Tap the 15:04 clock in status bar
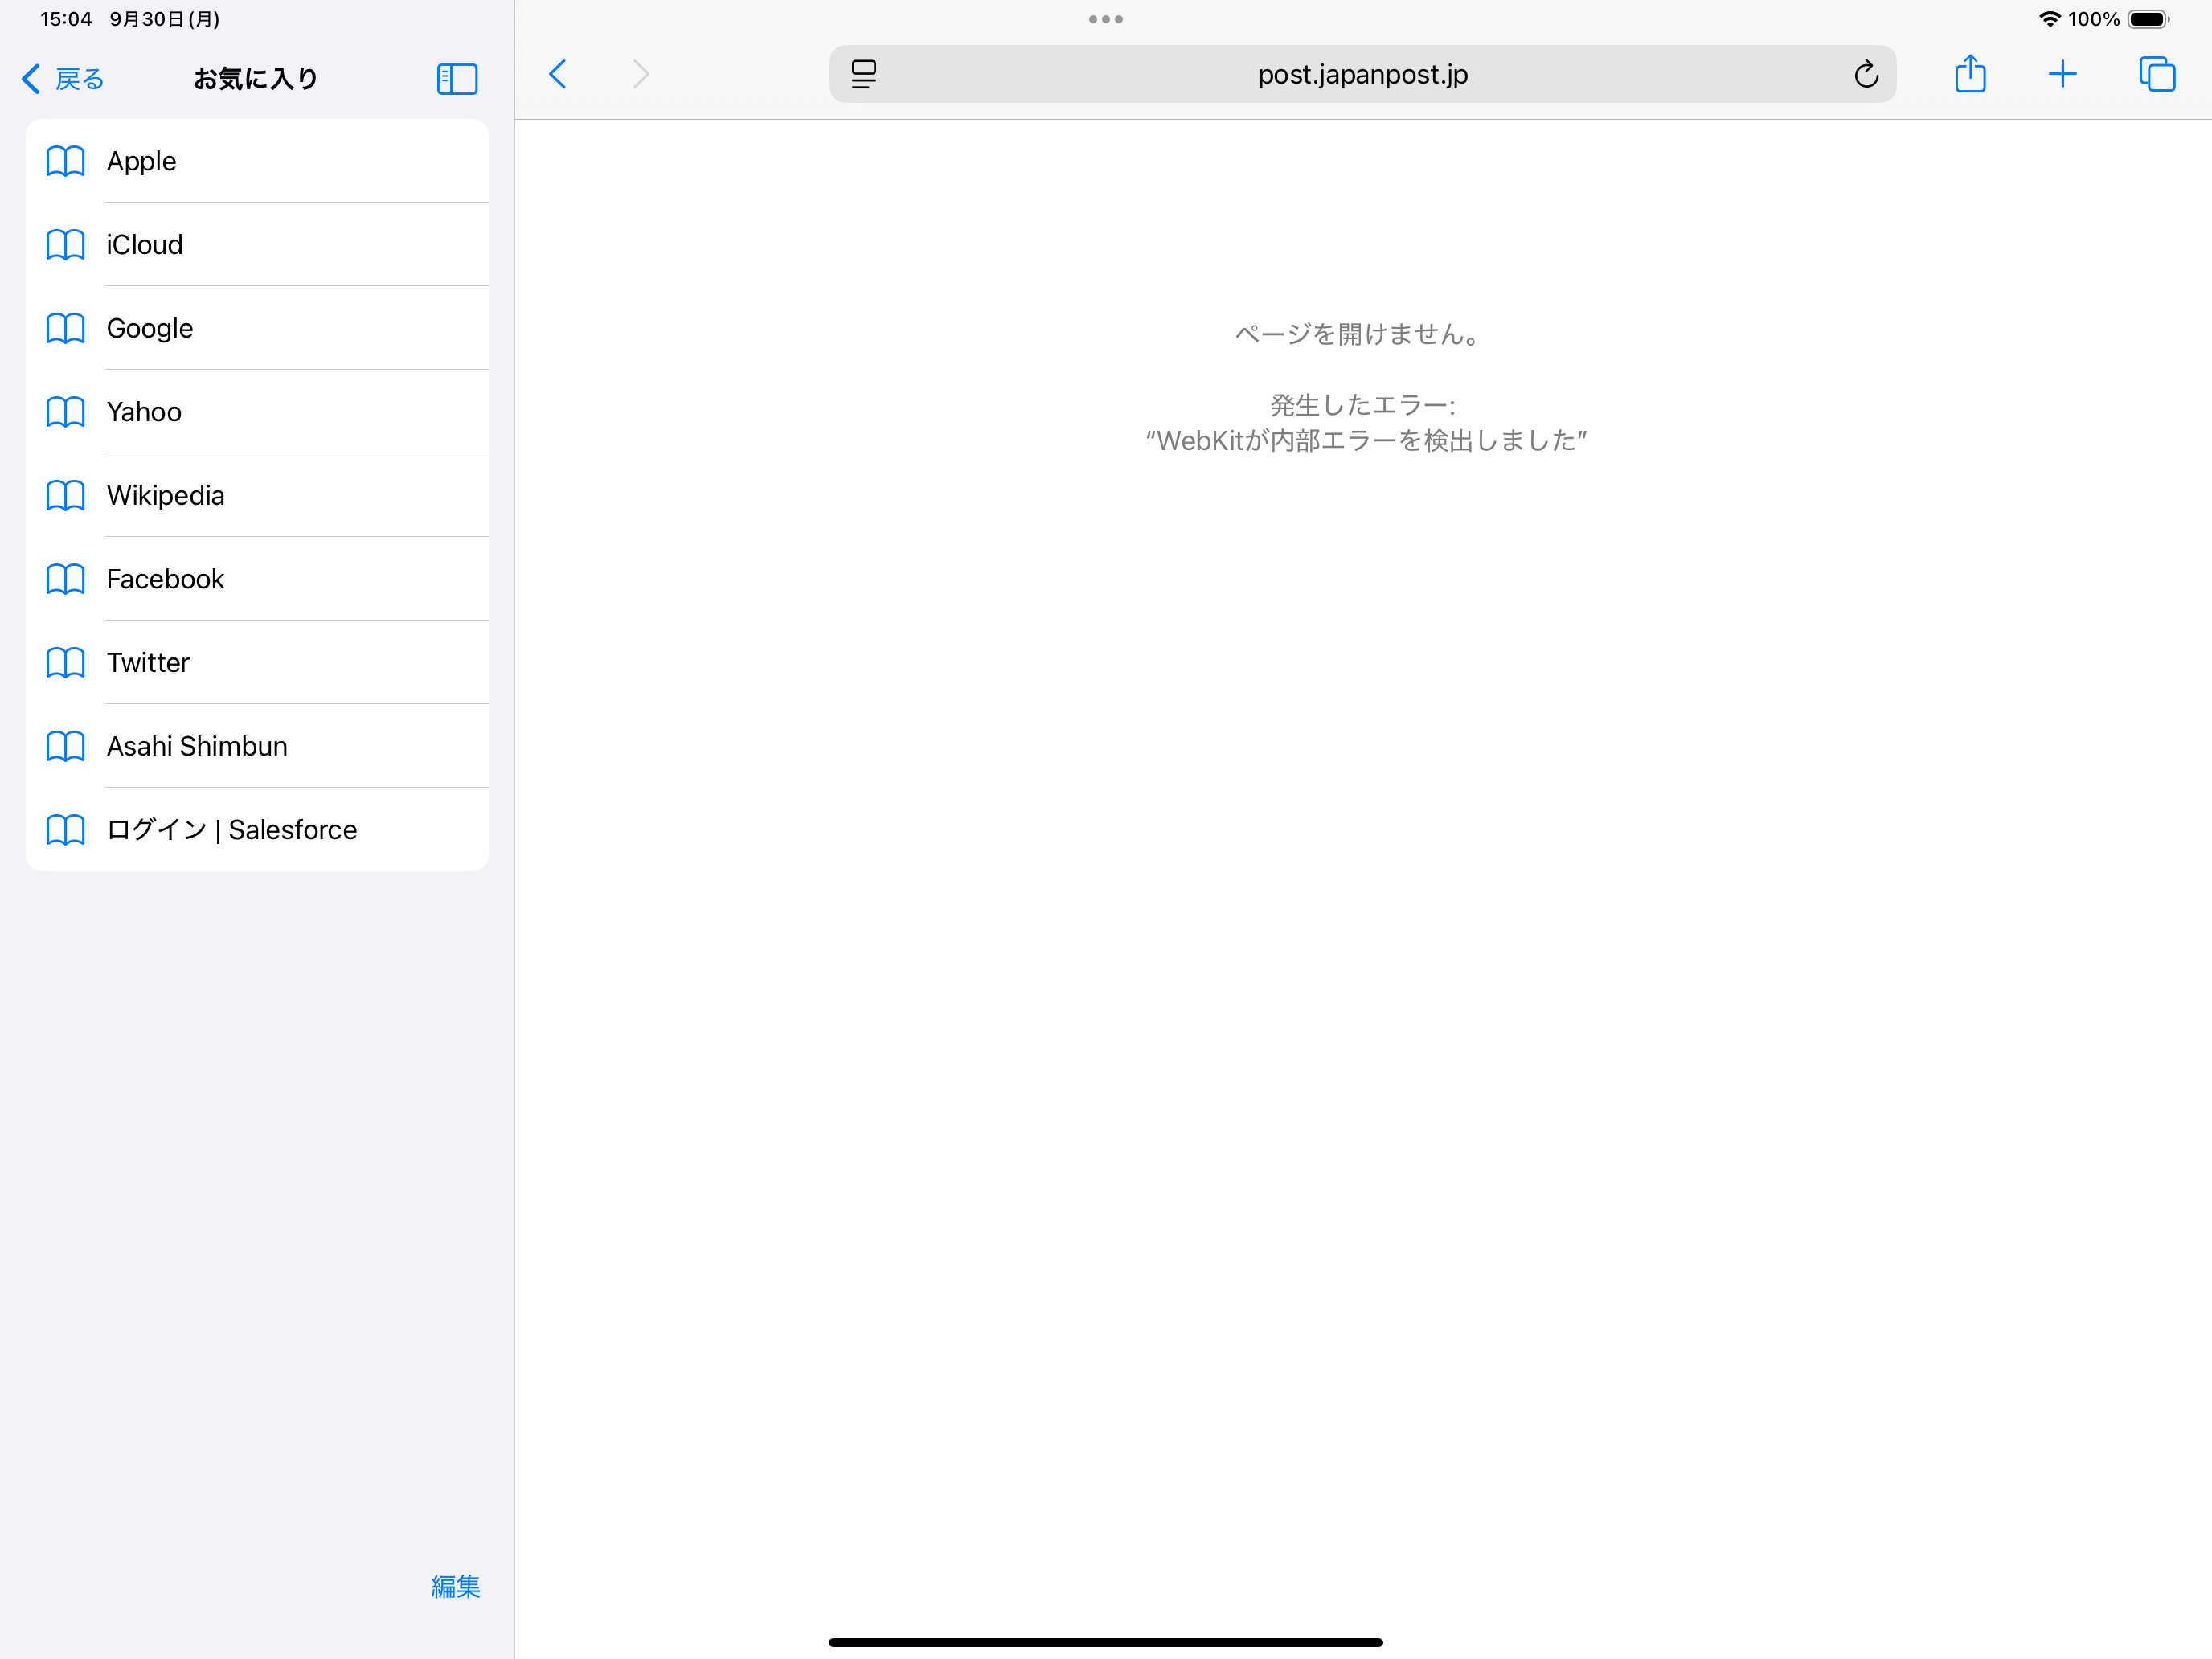The width and height of the screenshot is (2212, 1659). coord(66,19)
